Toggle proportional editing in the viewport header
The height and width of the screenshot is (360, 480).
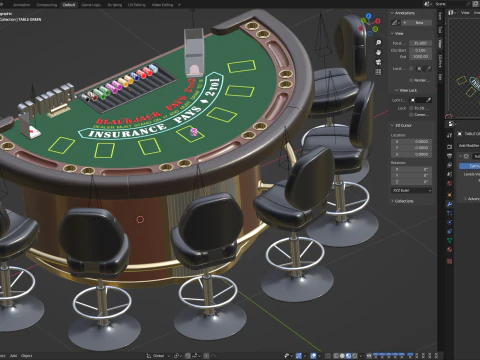(206, 356)
